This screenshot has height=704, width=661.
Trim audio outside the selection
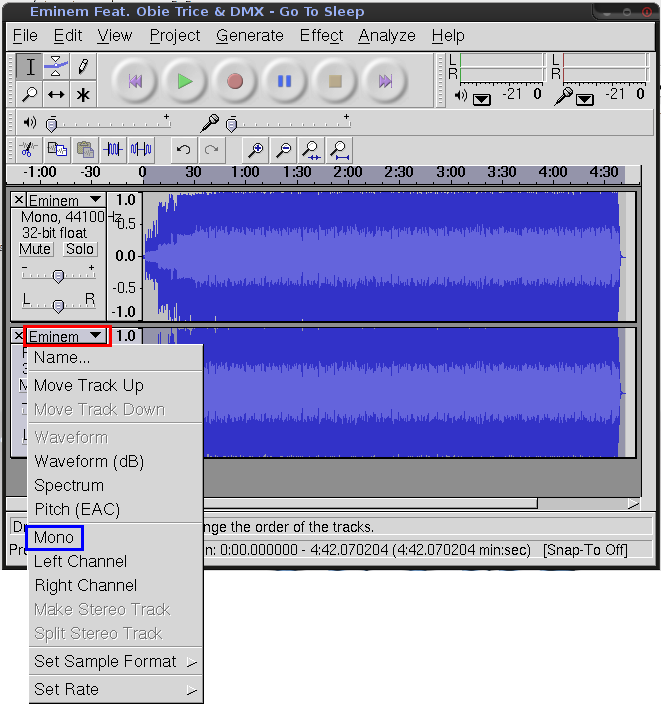(x=113, y=150)
